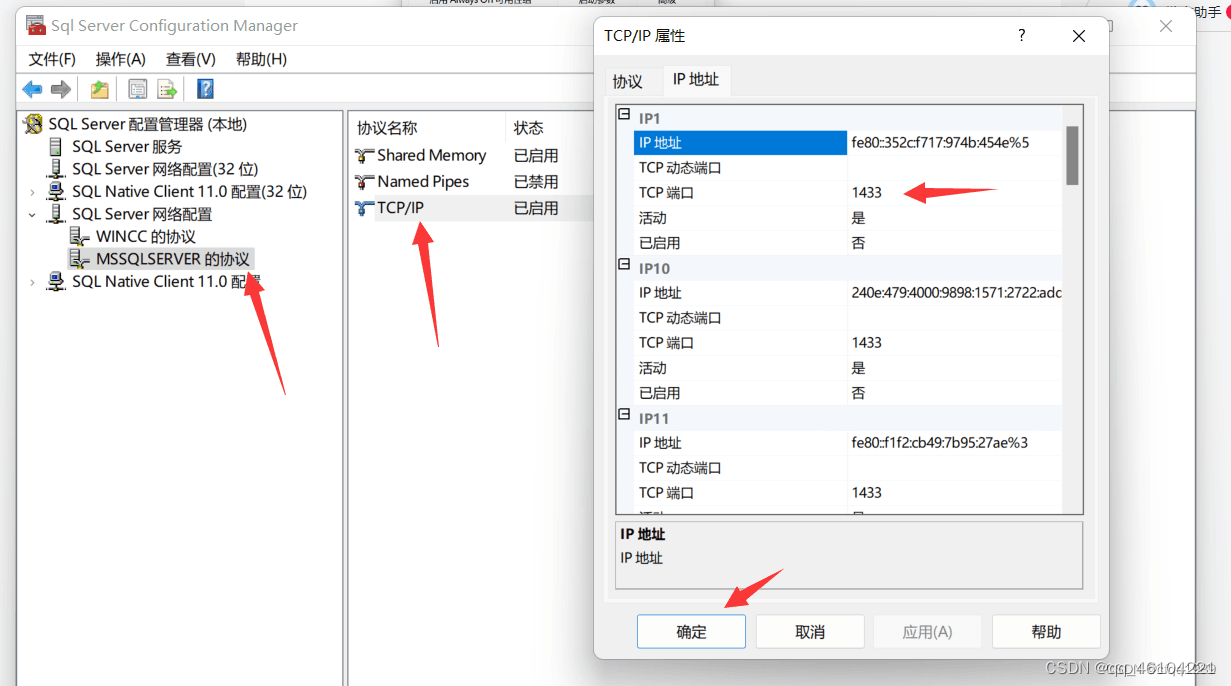
Task: Open the 查看(V) menu
Action: click(191, 59)
